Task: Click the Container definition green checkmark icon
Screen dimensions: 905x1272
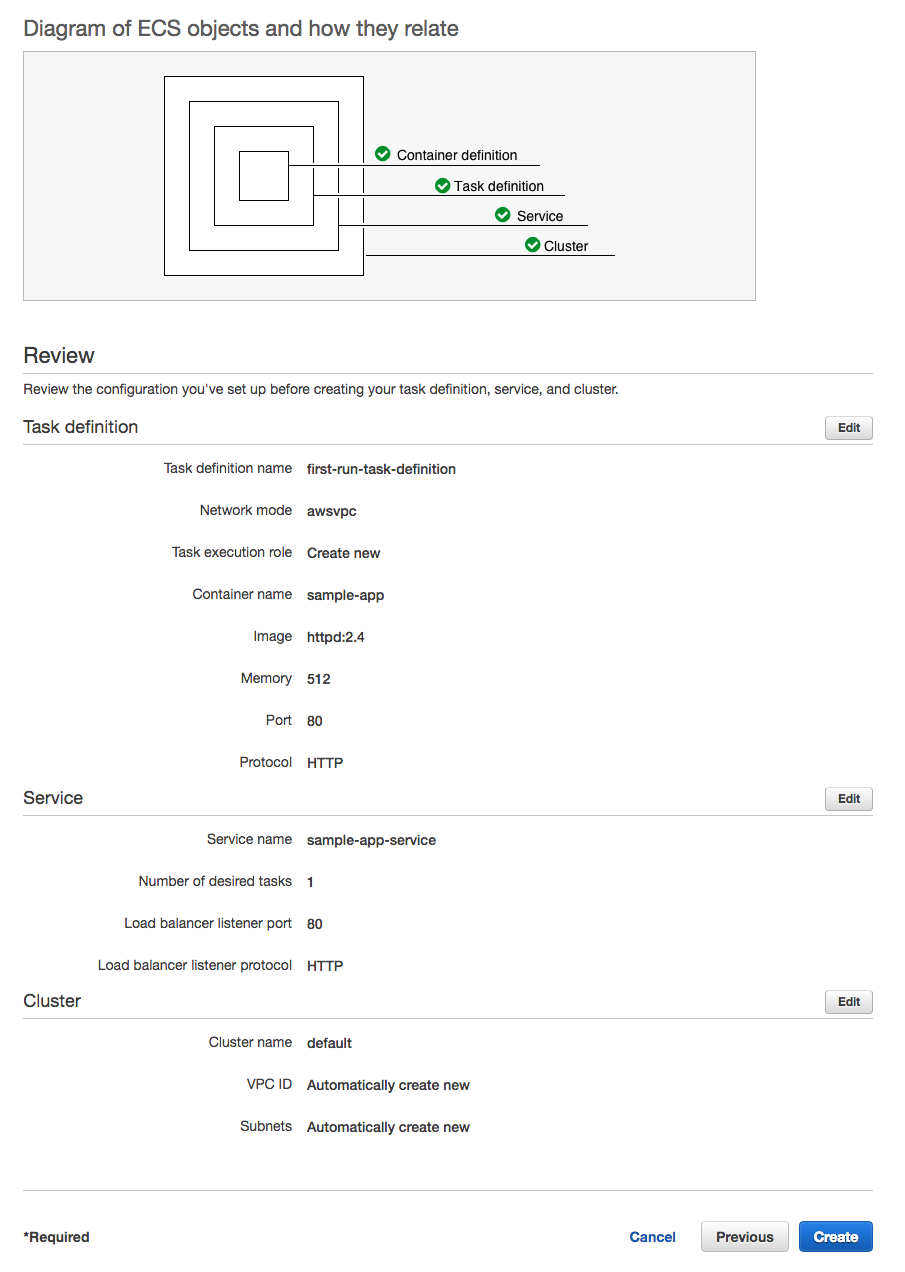Action: pyautogui.click(x=382, y=154)
